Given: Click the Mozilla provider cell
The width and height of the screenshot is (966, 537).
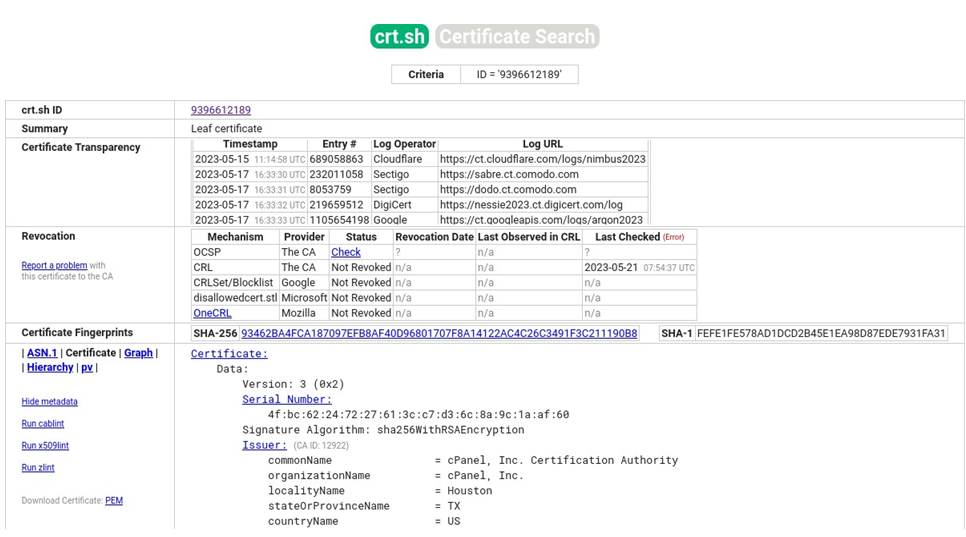Looking at the screenshot, I should pos(304,313).
